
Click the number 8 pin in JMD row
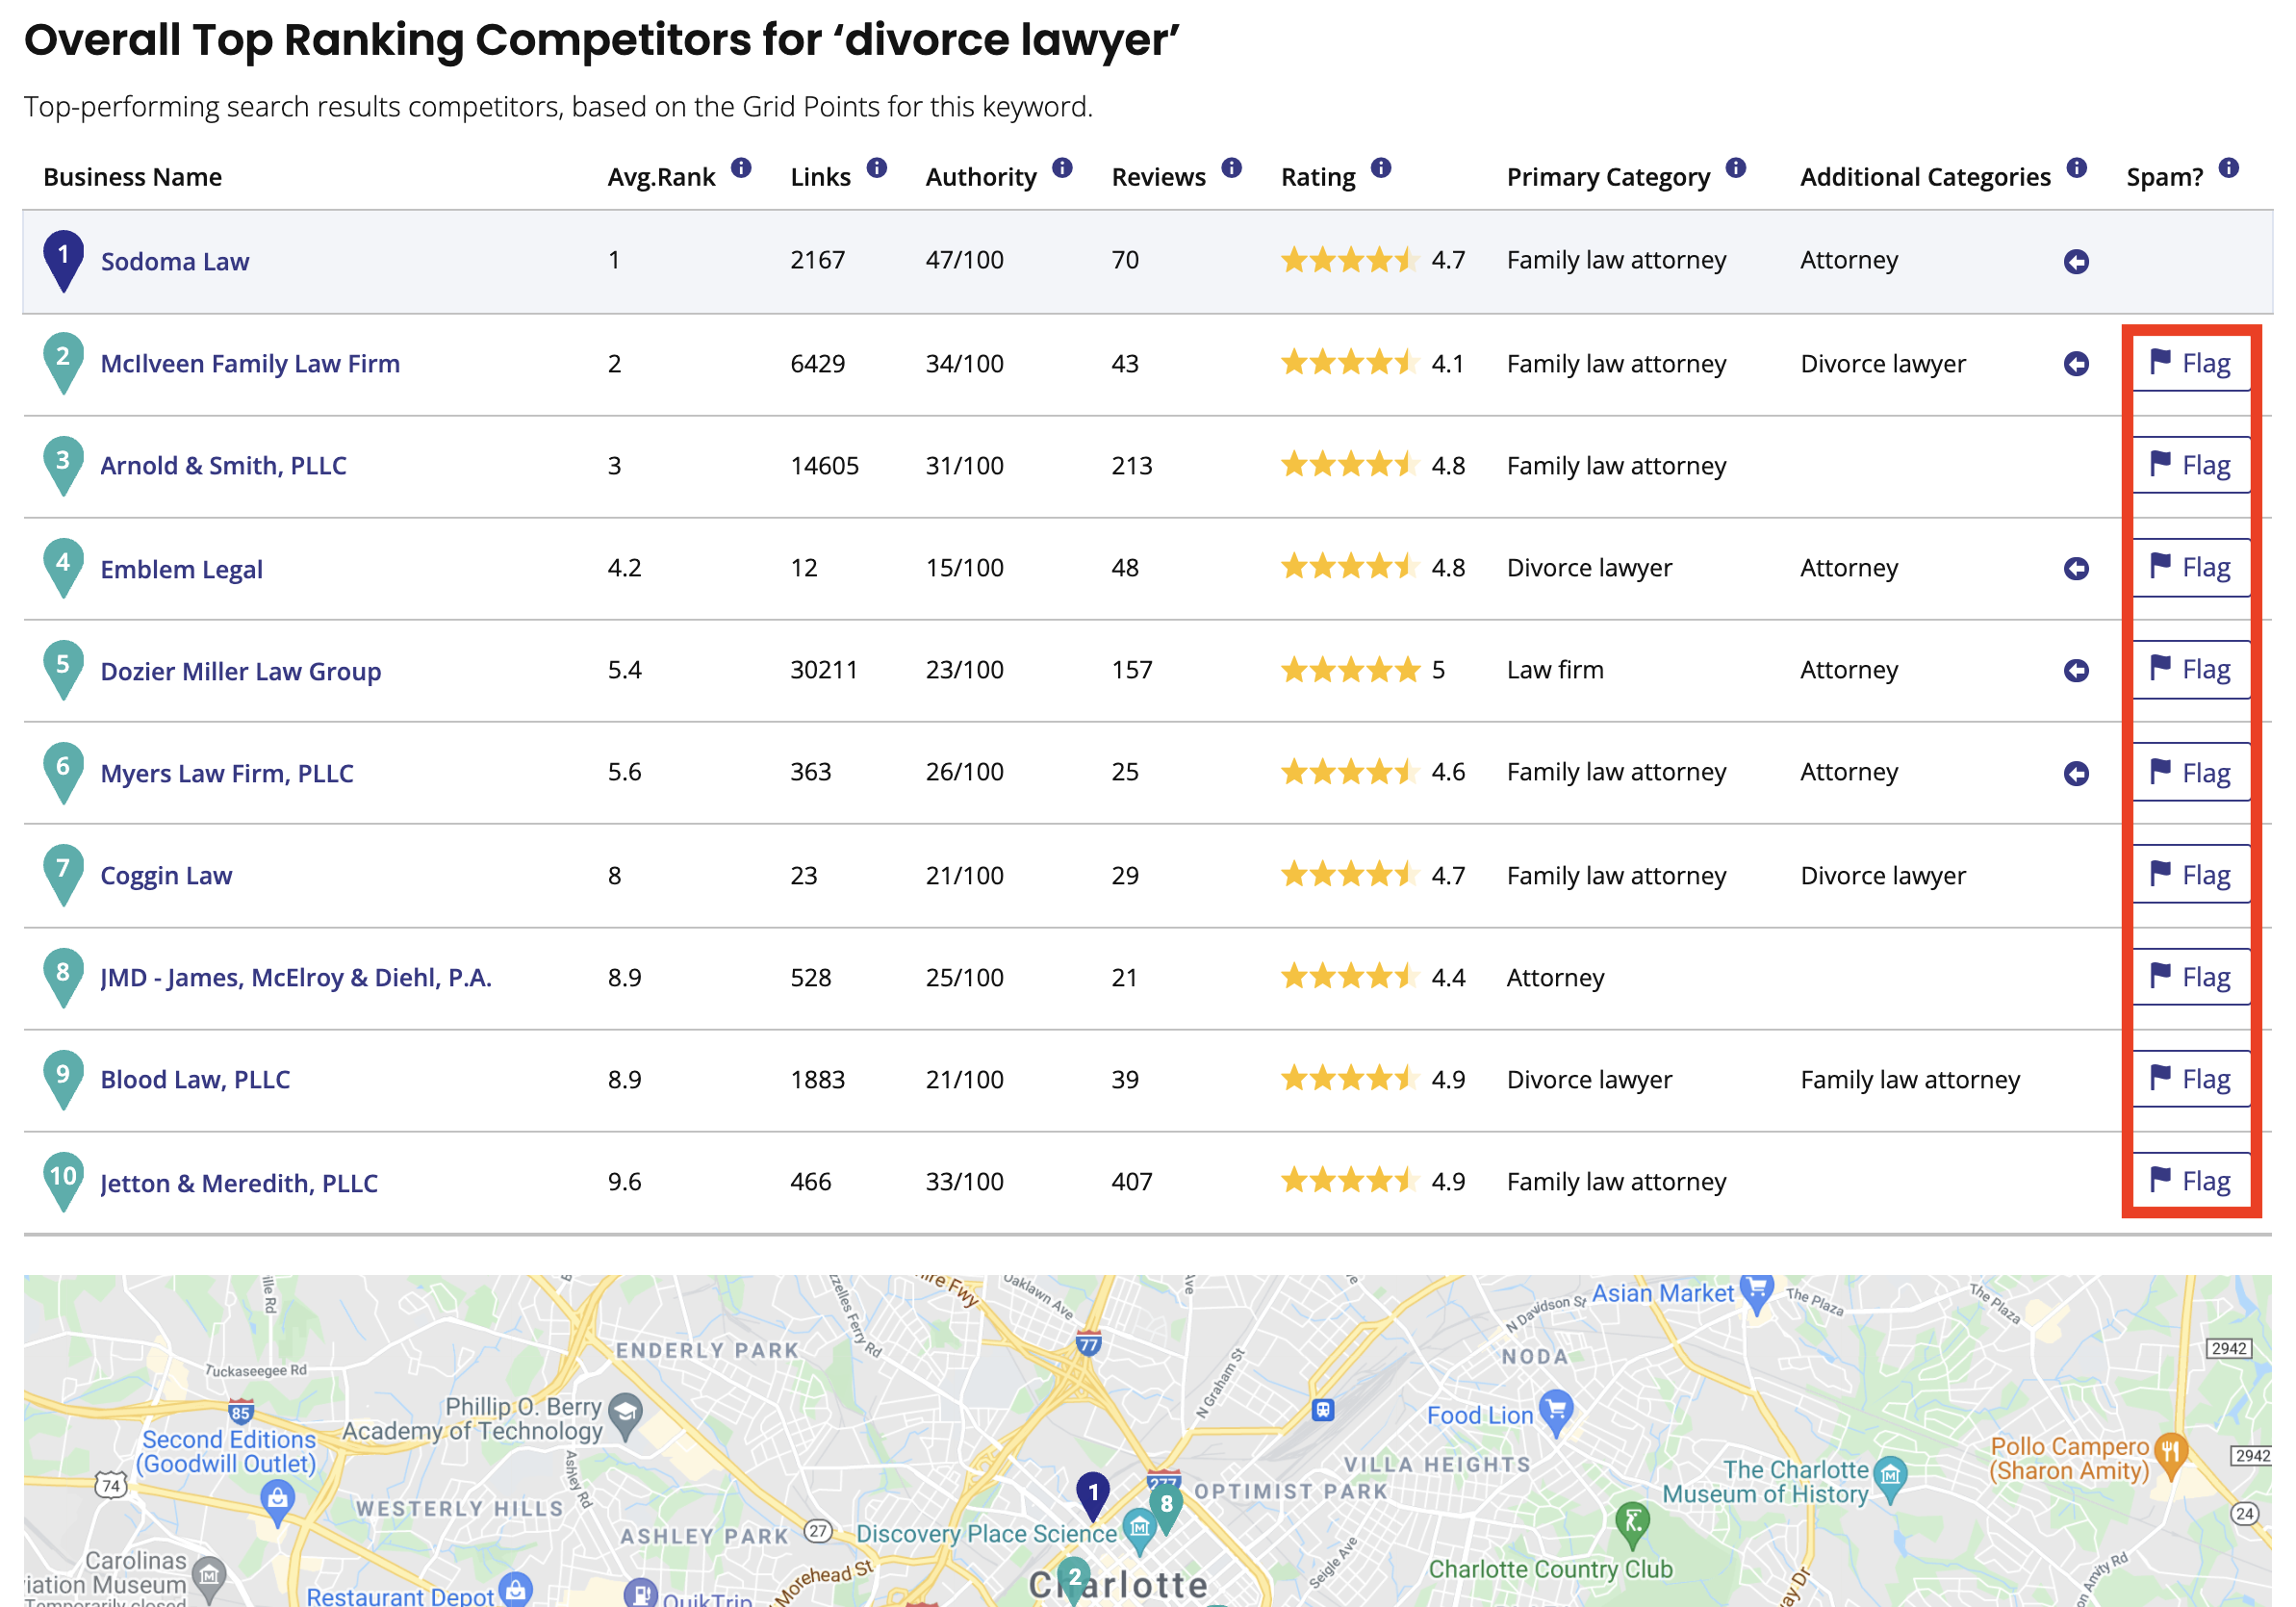(63, 976)
